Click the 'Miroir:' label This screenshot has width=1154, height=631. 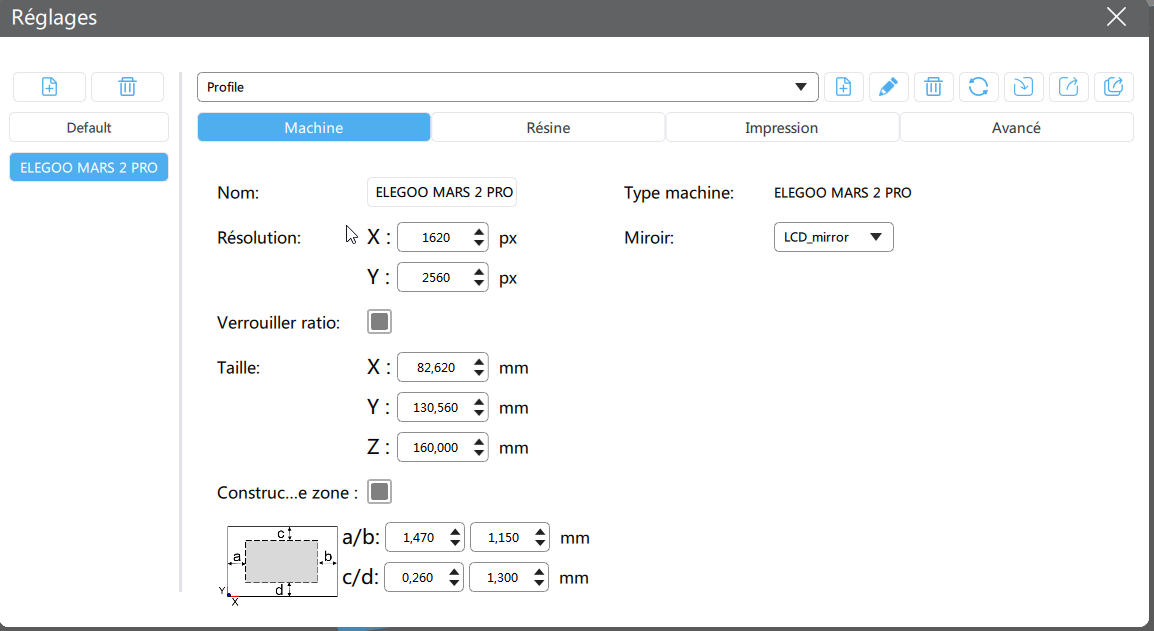click(x=649, y=238)
